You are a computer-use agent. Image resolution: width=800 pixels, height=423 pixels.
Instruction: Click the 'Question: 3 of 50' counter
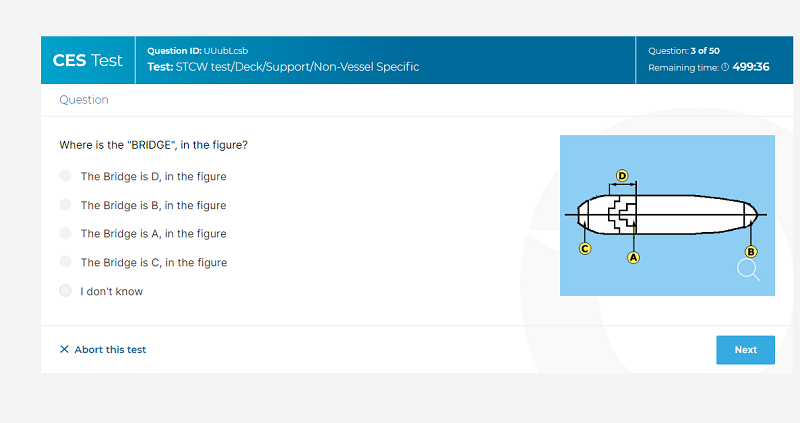click(684, 50)
